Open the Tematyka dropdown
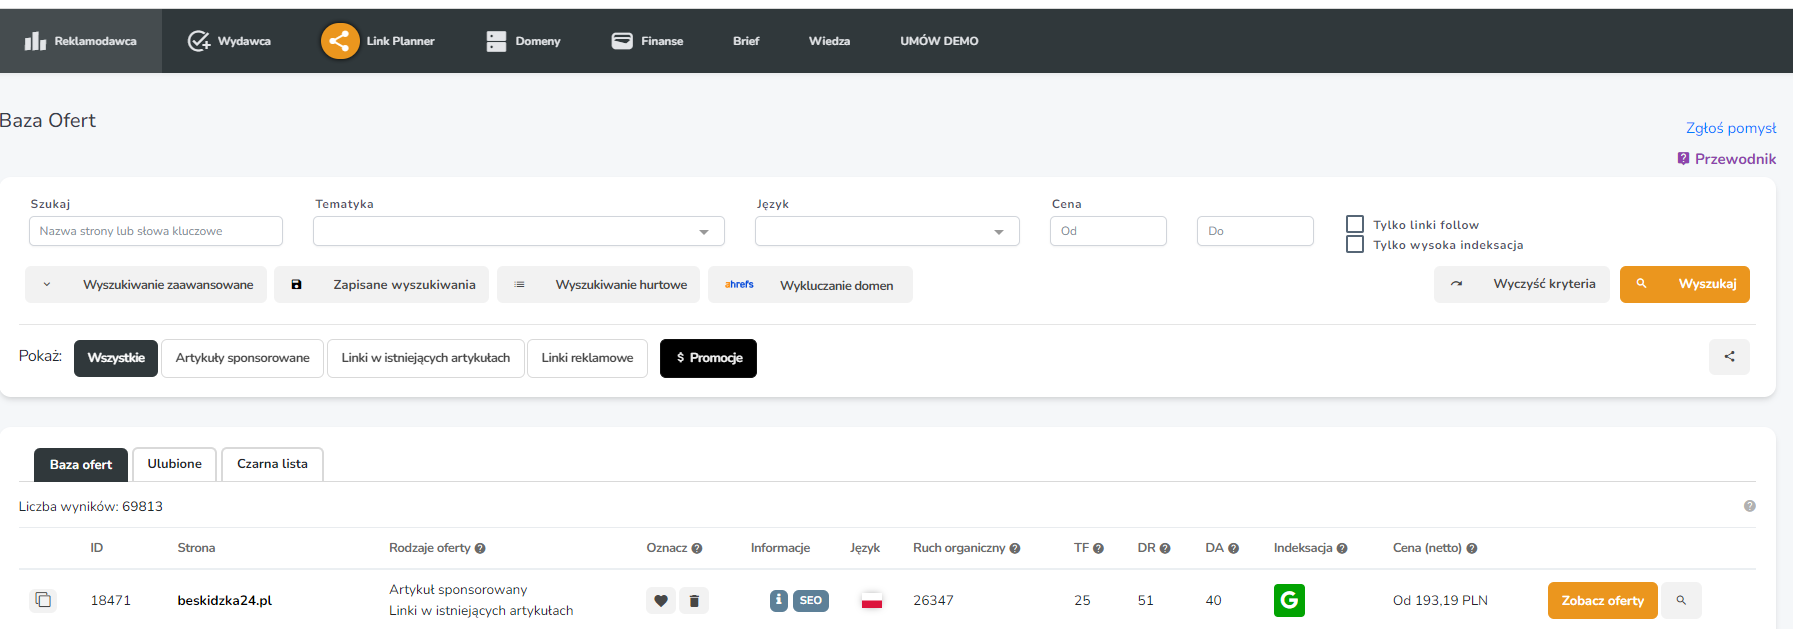This screenshot has height=629, width=1793. (x=518, y=231)
